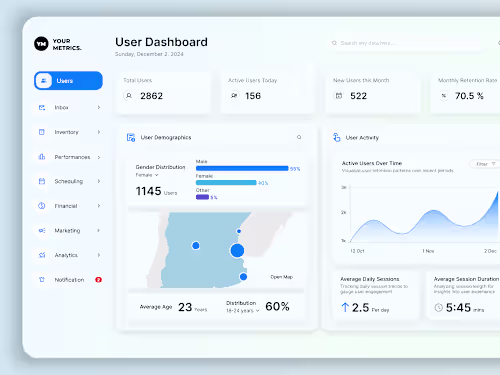Open the Inbox sidebar icon
This screenshot has width=500, height=375.
(x=42, y=107)
